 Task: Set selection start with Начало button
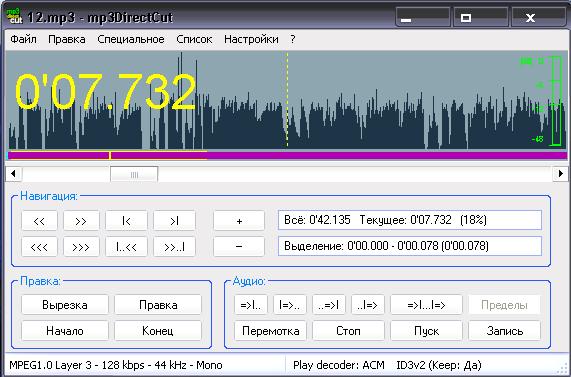(65, 331)
